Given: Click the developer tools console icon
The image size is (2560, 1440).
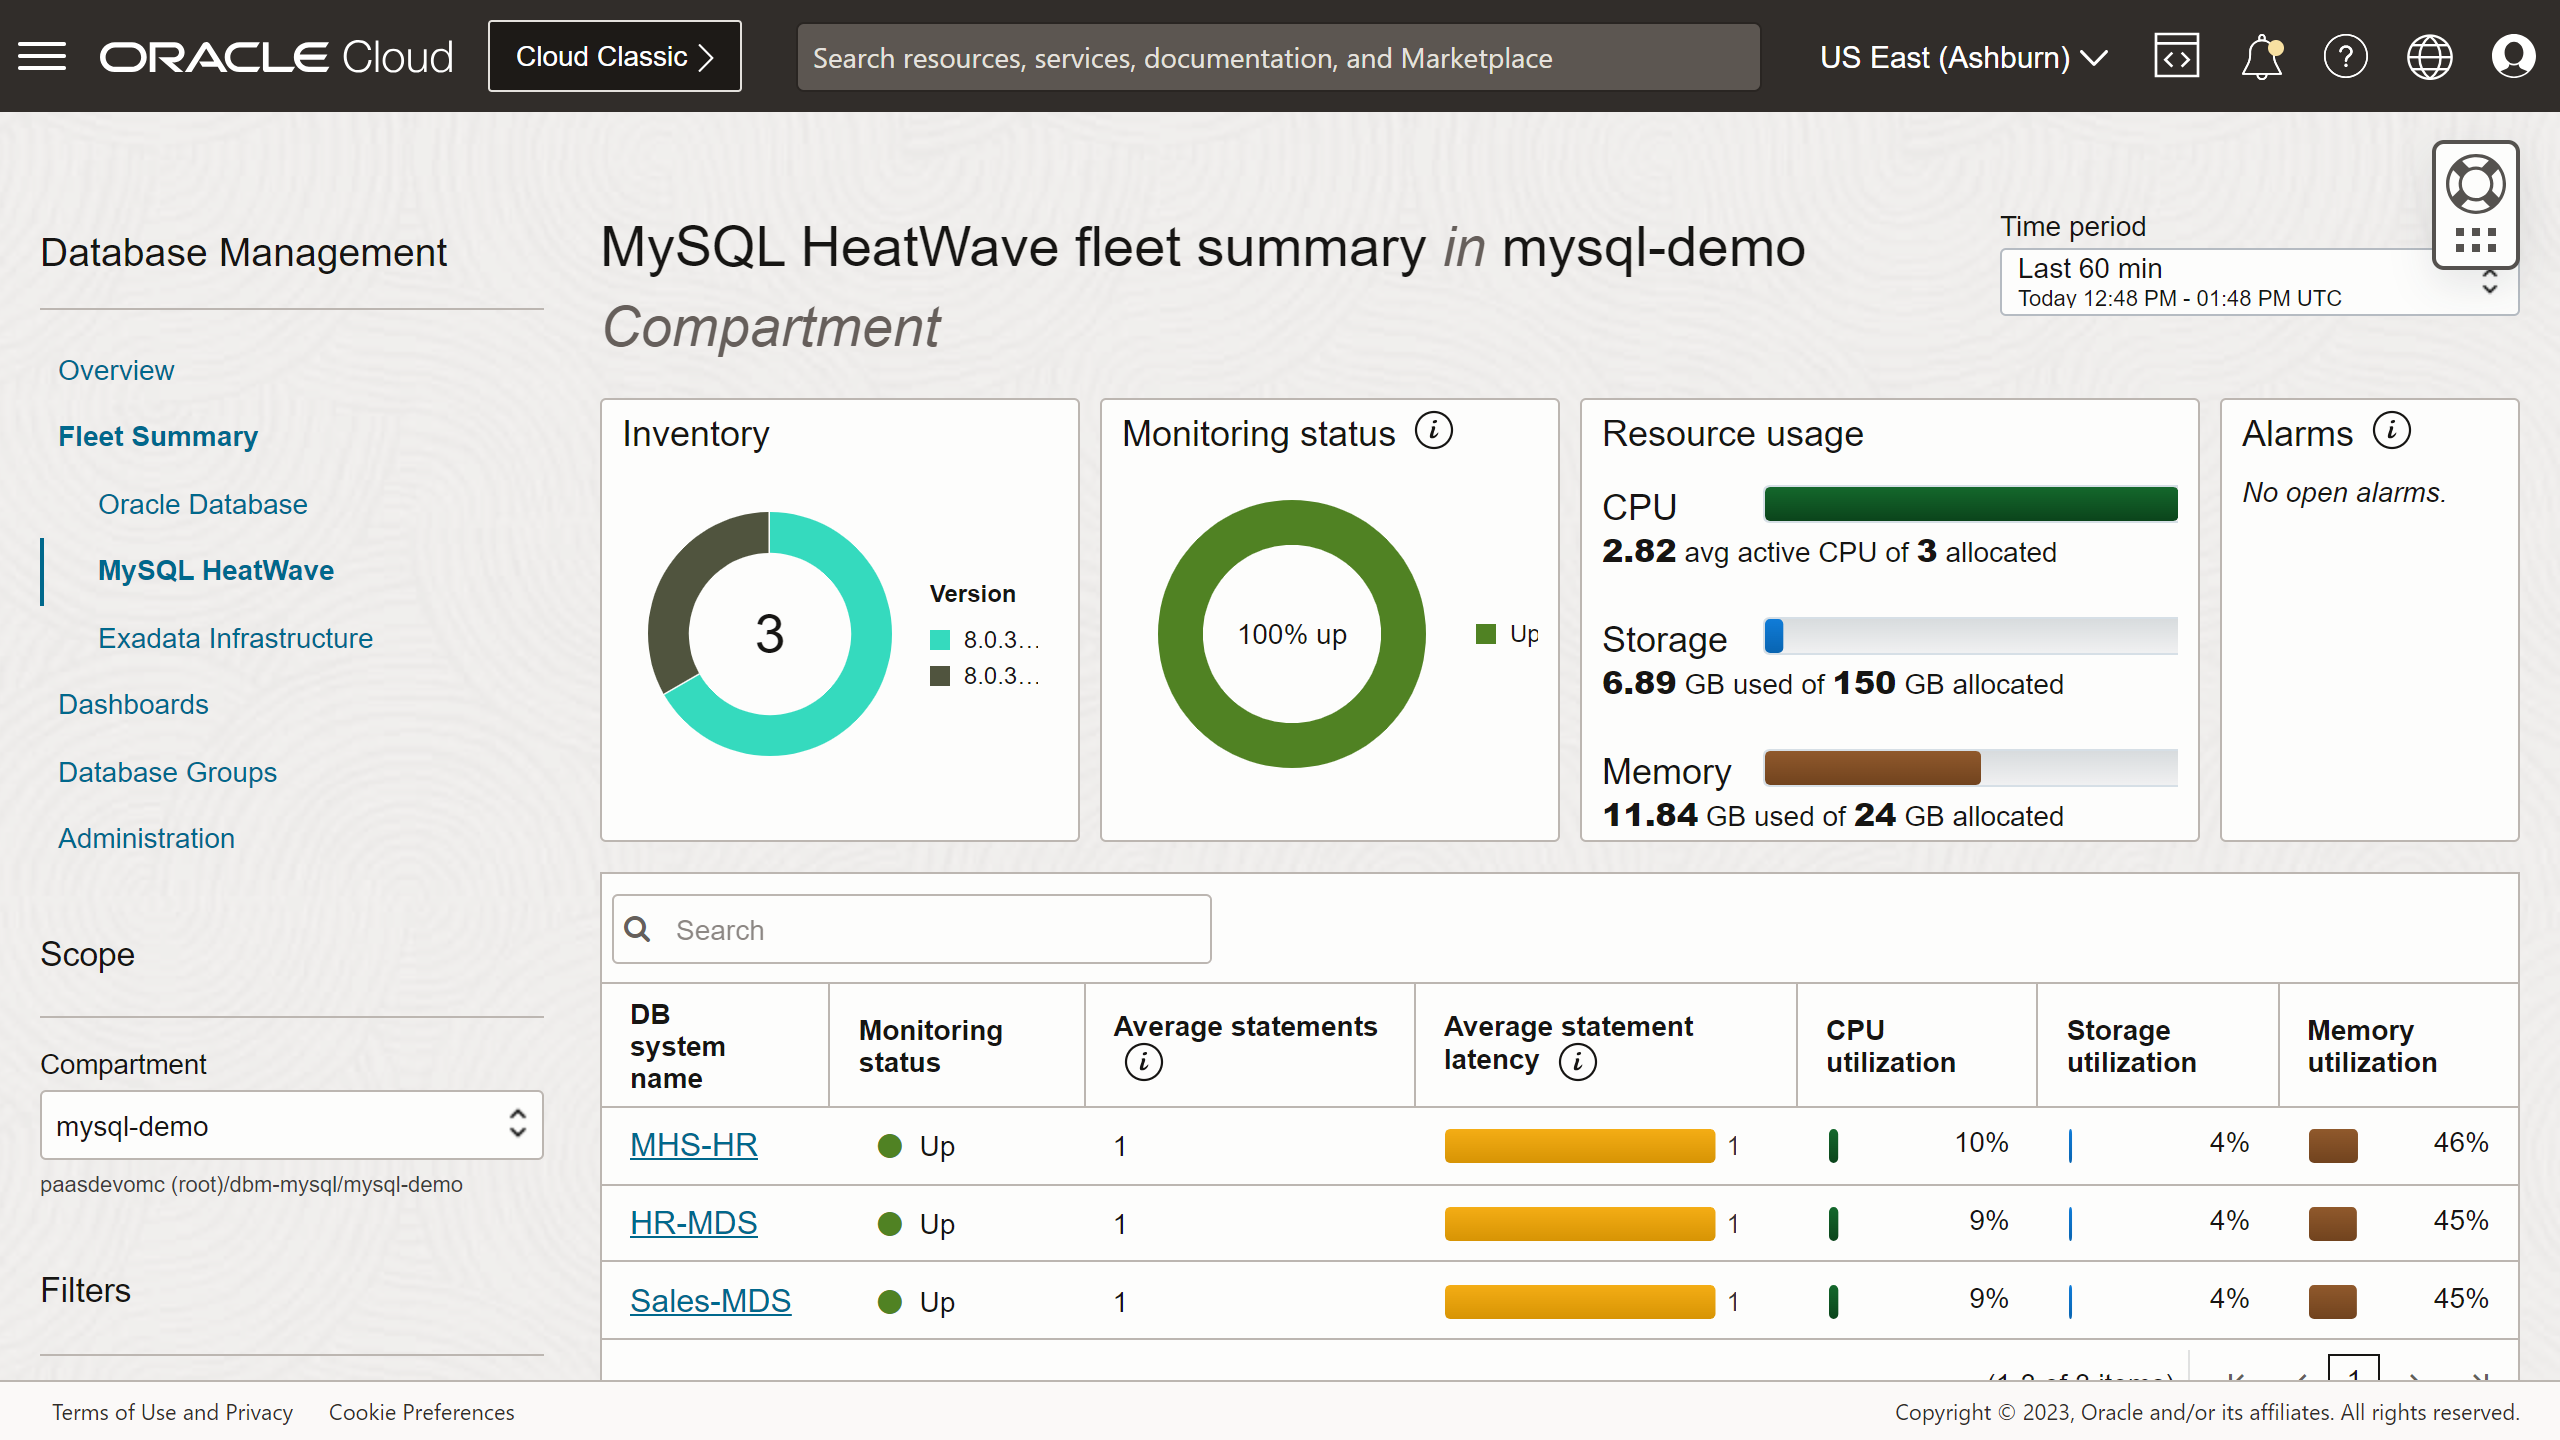Looking at the screenshot, I should coord(2177,56).
